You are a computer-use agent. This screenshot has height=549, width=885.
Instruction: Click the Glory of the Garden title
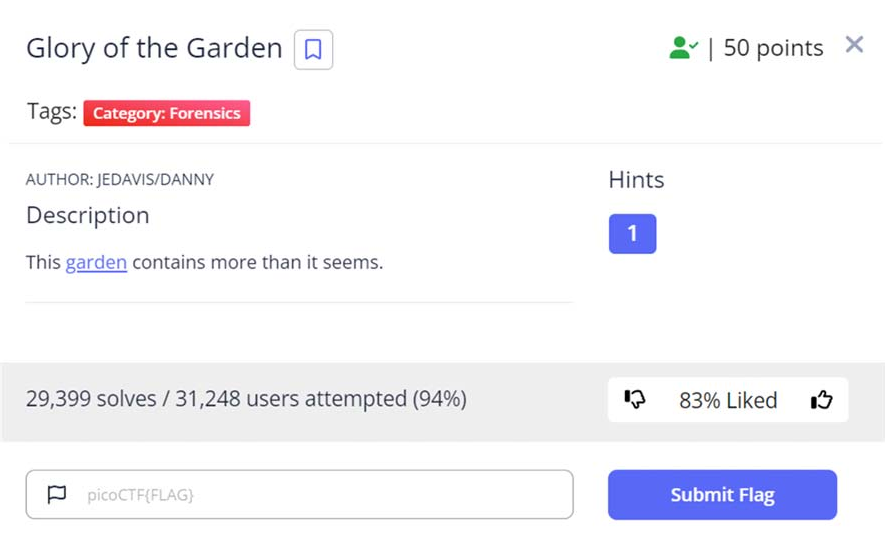click(154, 48)
